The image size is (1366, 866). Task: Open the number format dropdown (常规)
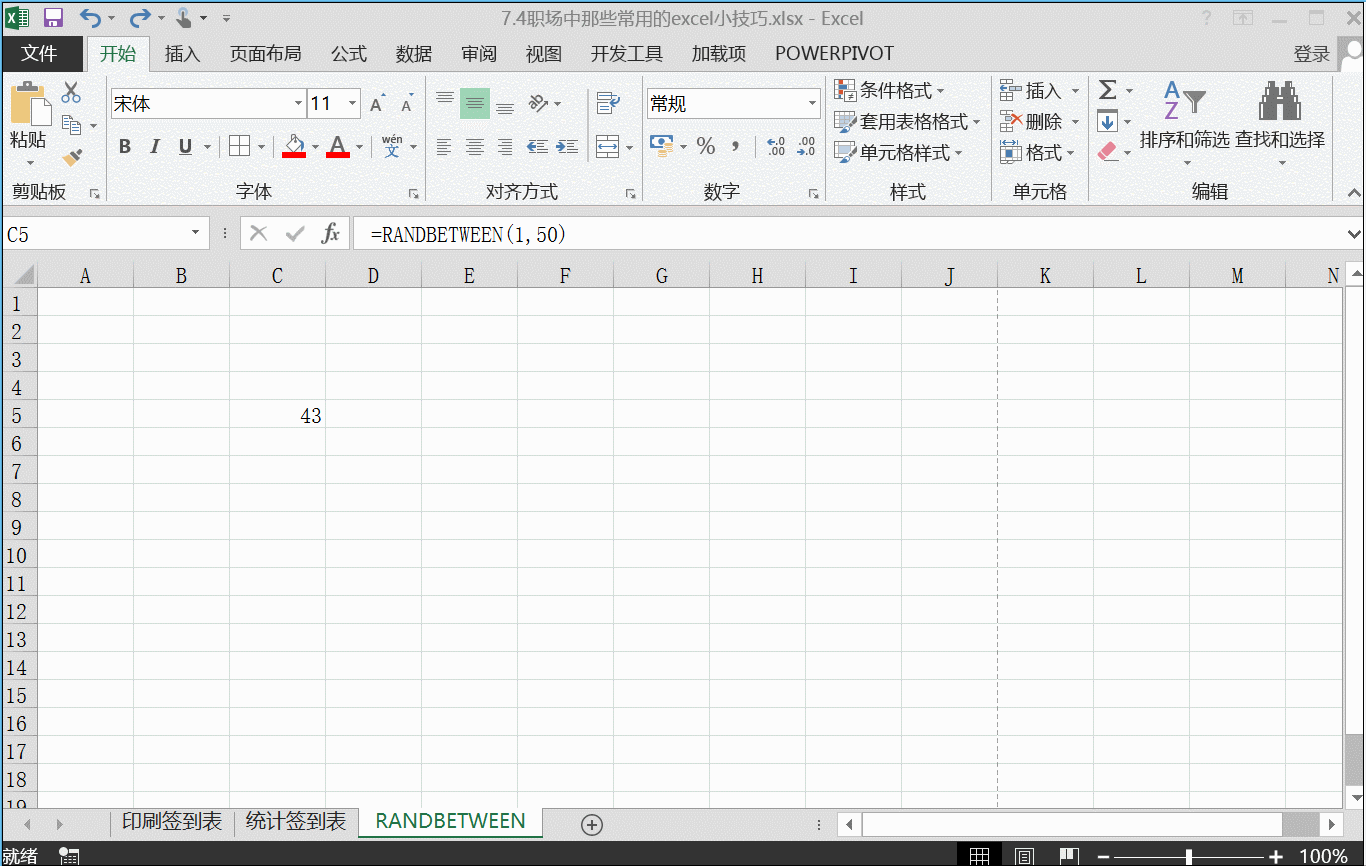pyautogui.click(x=812, y=104)
